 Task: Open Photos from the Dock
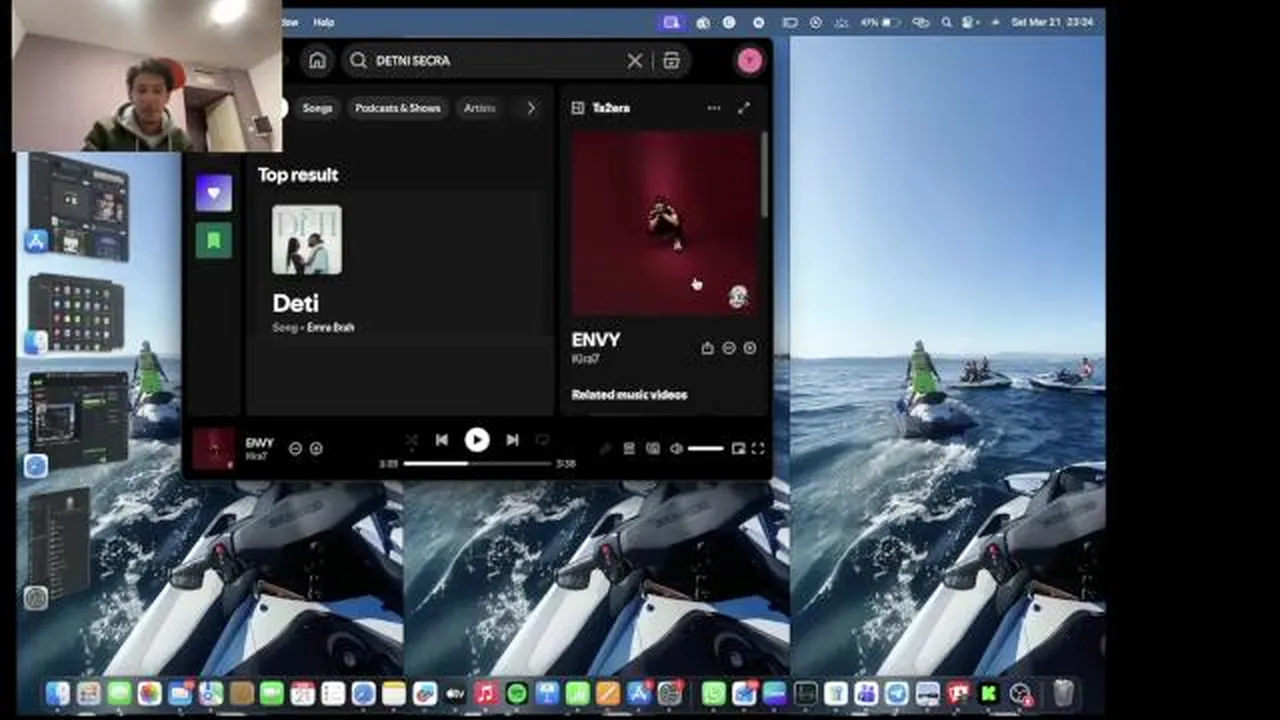click(150, 693)
